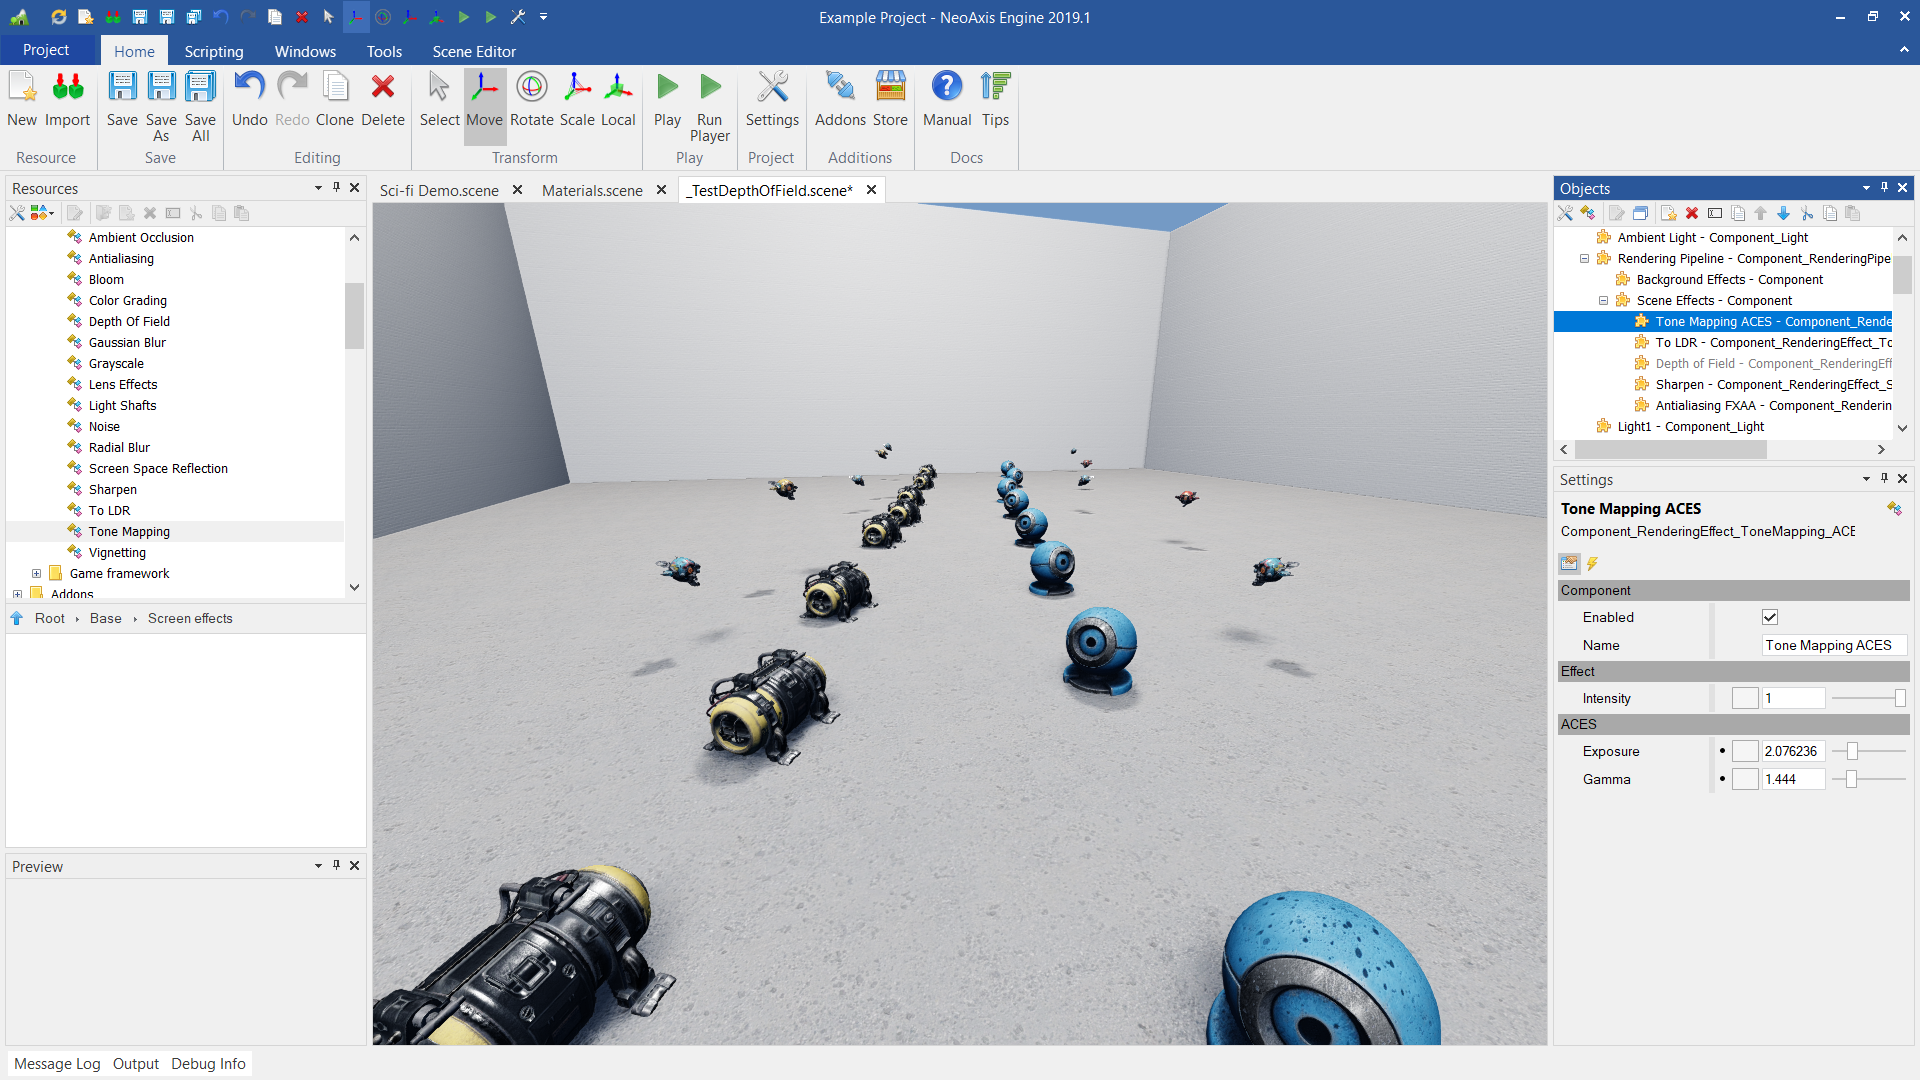Toggle the Gamma property checkbox box
Screen dimensions: 1920x1080
(x=1745, y=779)
